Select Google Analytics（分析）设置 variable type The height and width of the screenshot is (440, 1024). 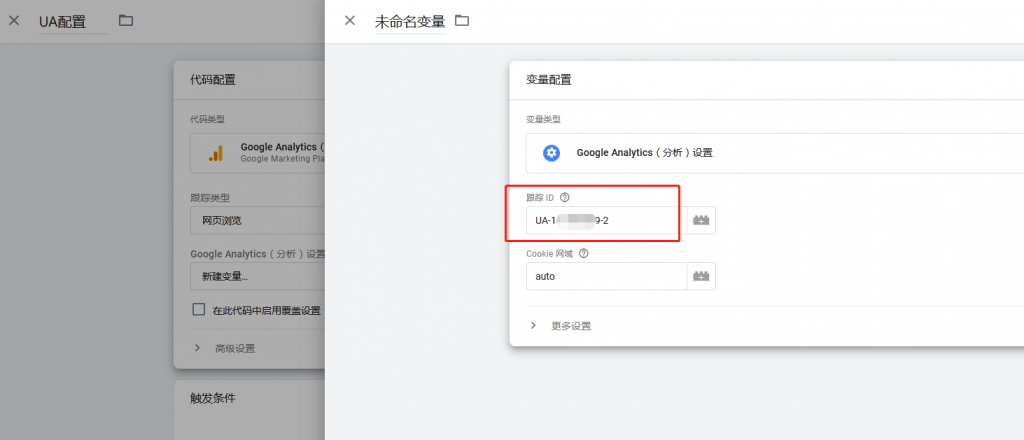(x=775, y=153)
